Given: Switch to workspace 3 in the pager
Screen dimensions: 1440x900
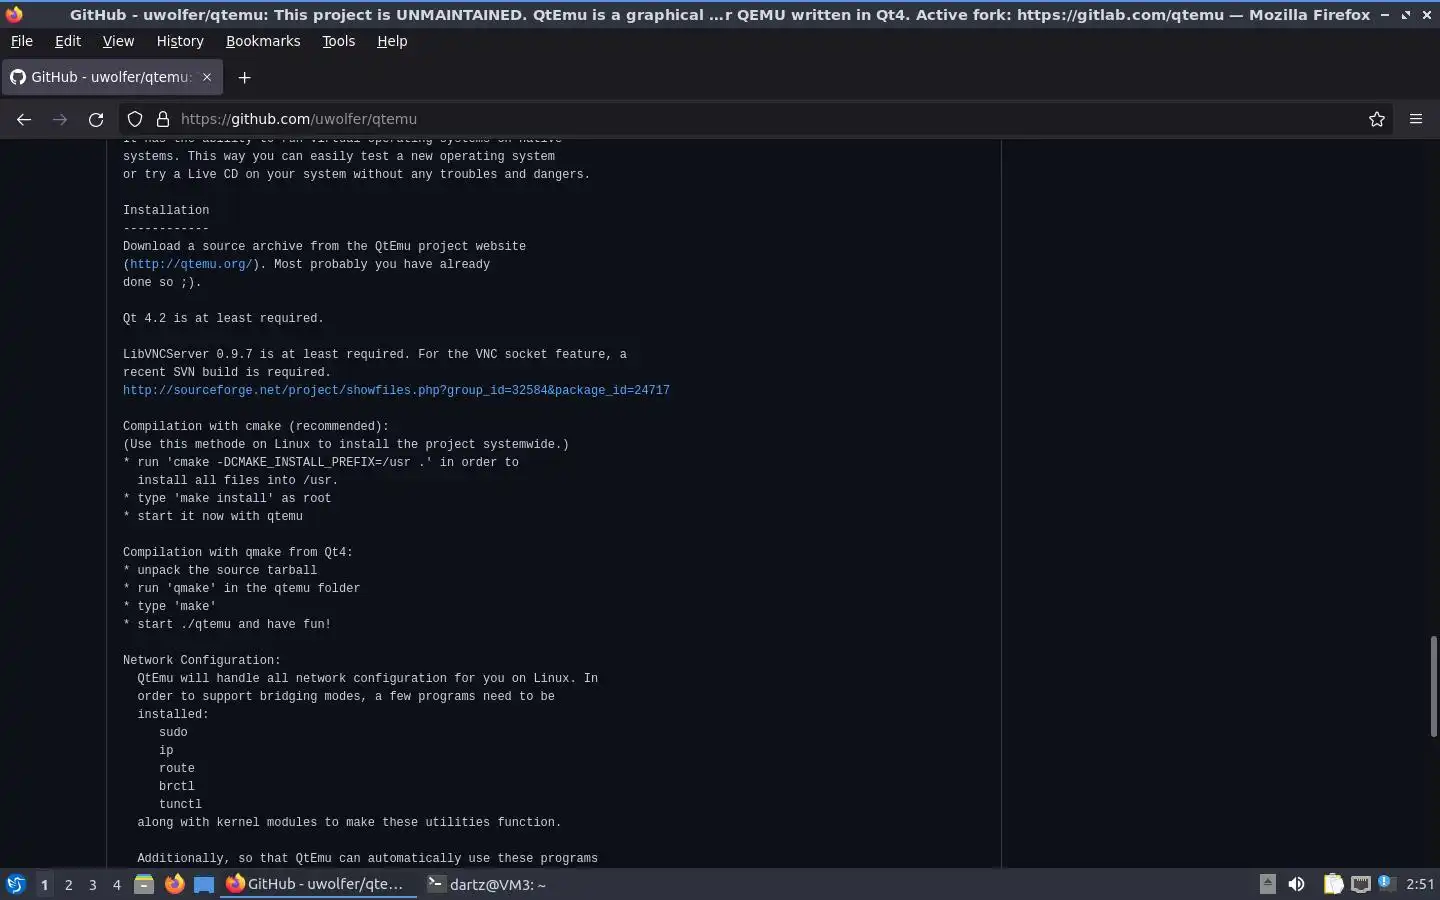Looking at the screenshot, I should (92, 884).
